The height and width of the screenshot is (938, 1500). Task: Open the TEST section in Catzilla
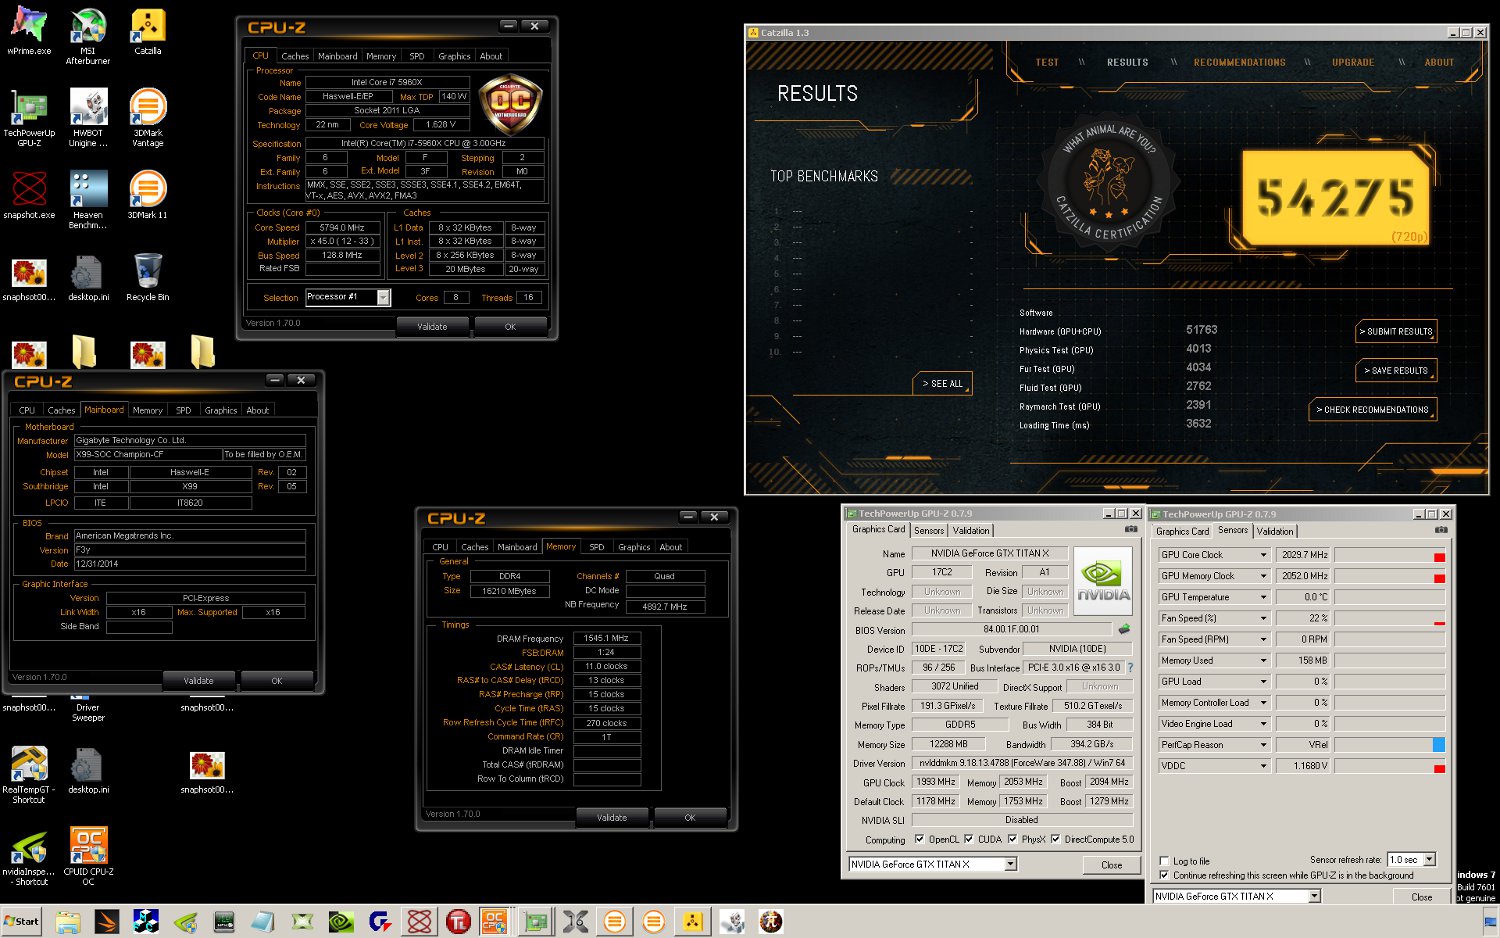pyautogui.click(x=1047, y=62)
